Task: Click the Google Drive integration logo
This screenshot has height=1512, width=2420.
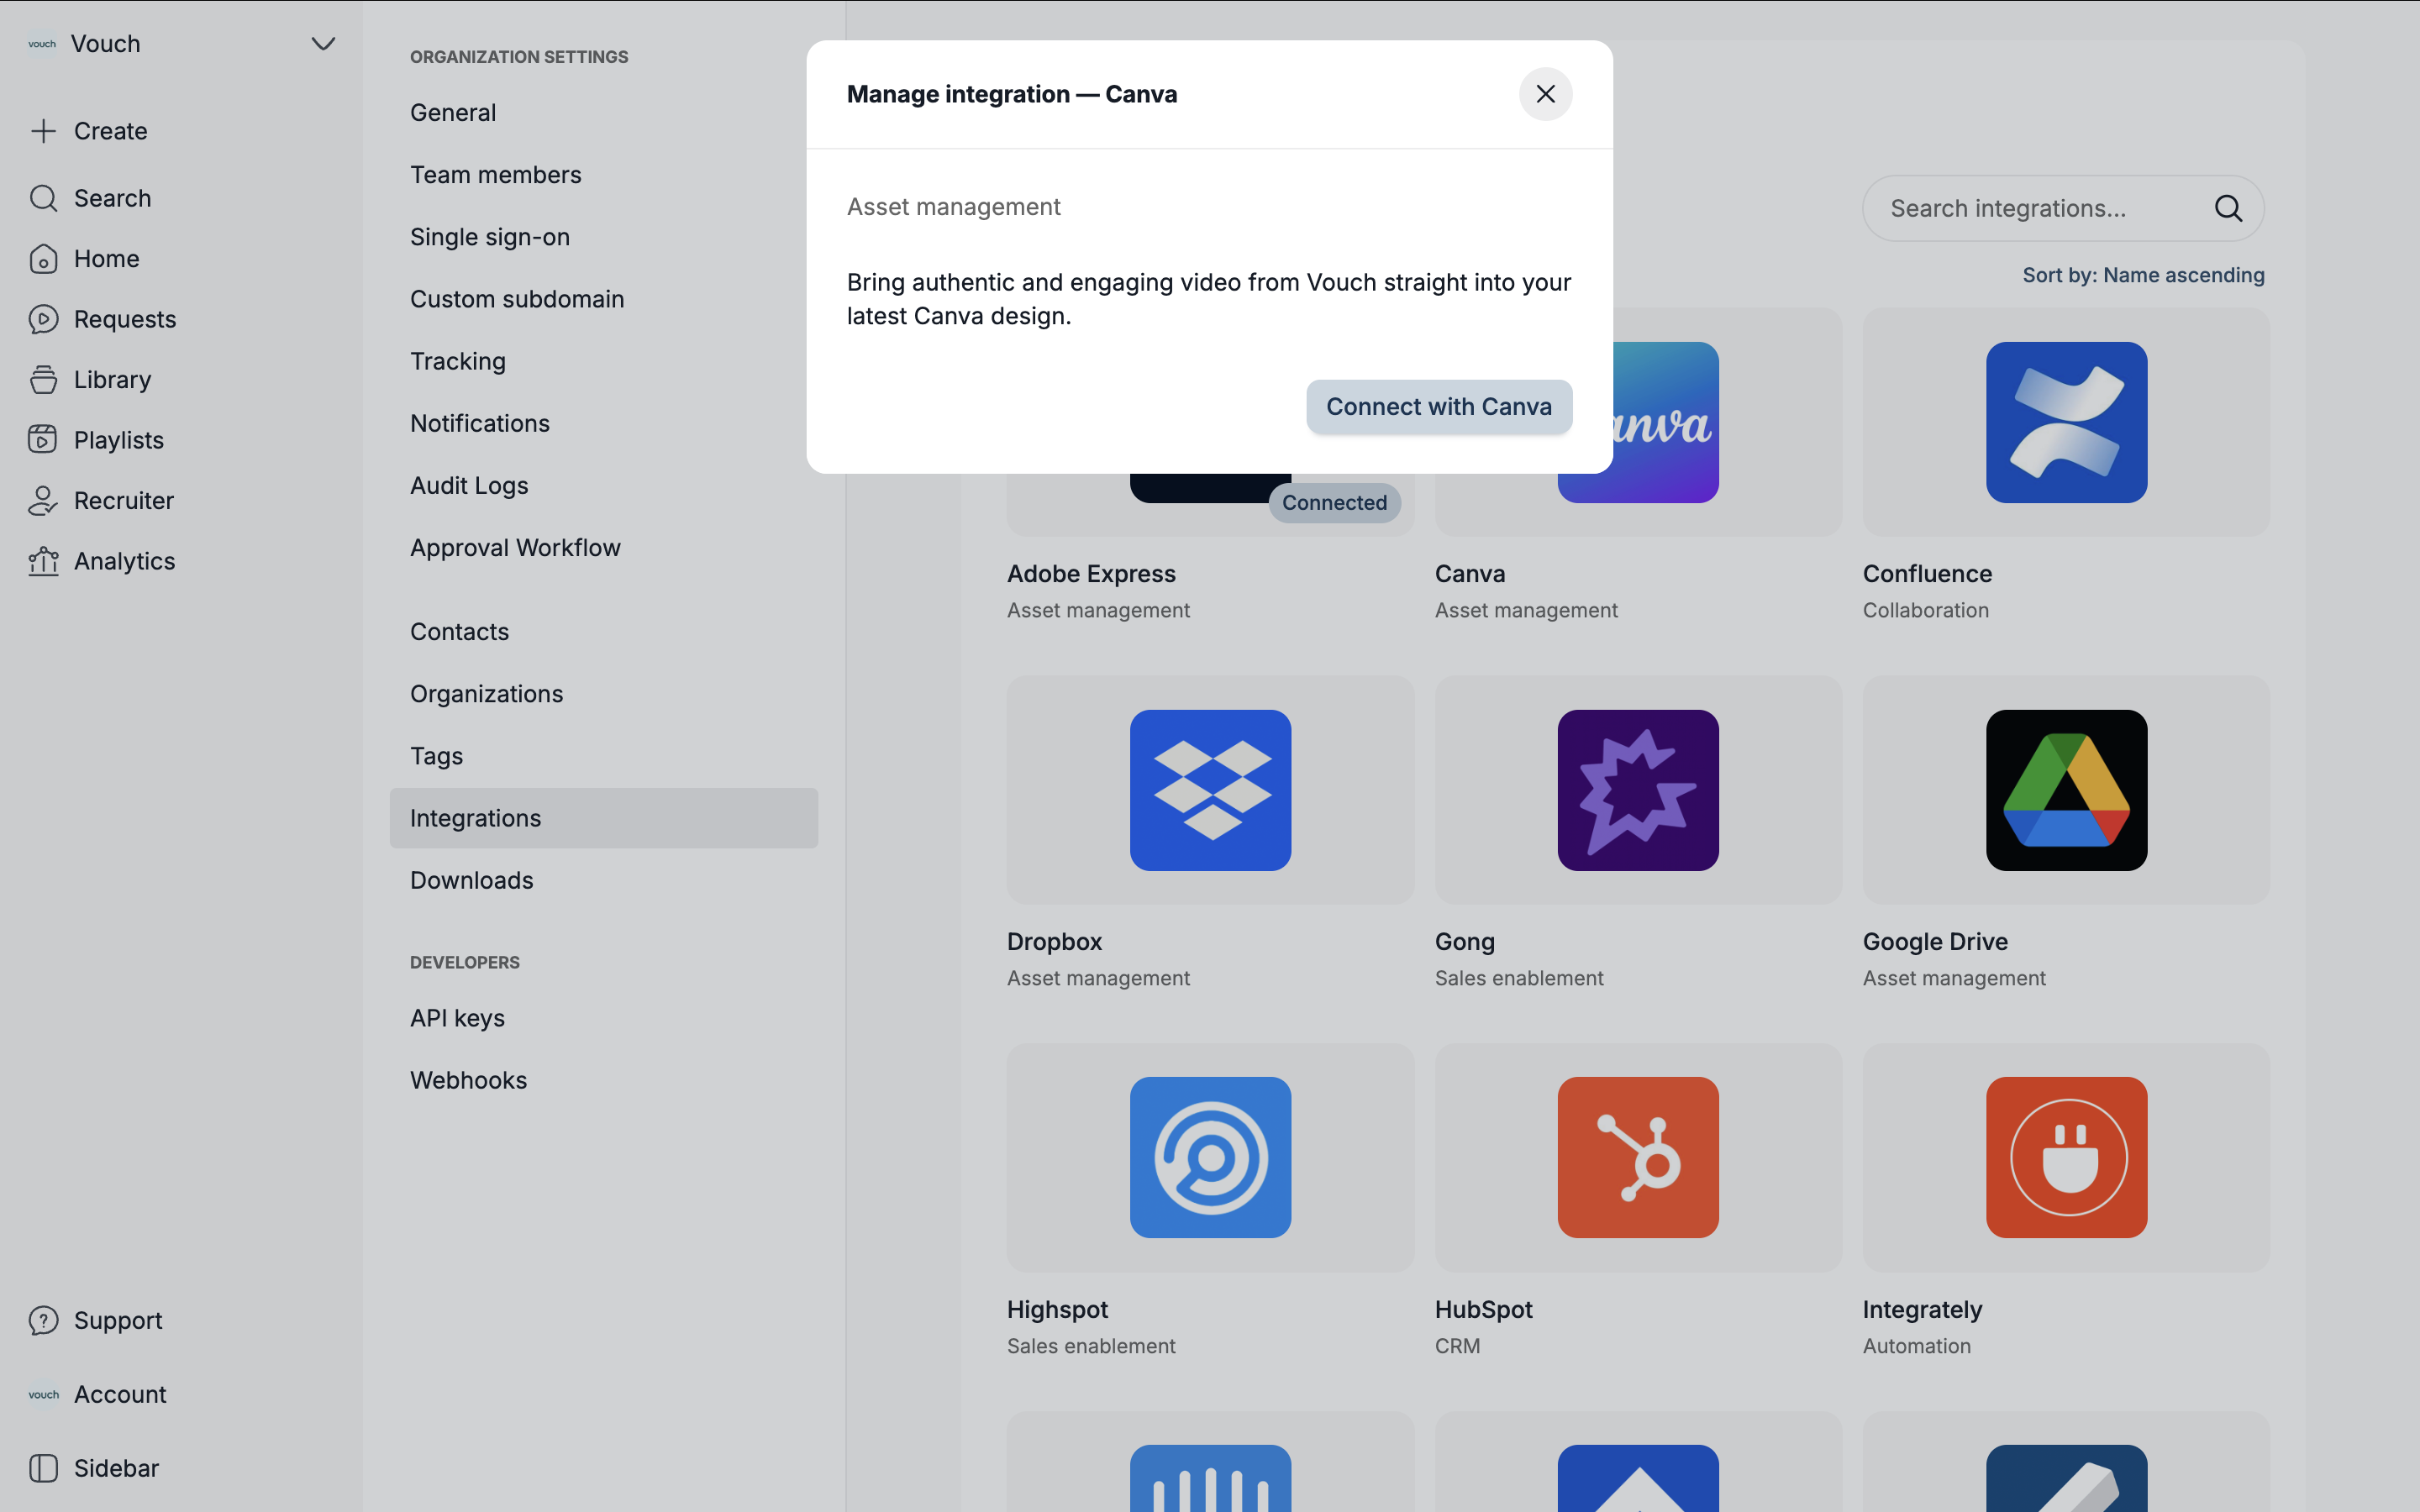Action: pyautogui.click(x=2066, y=790)
